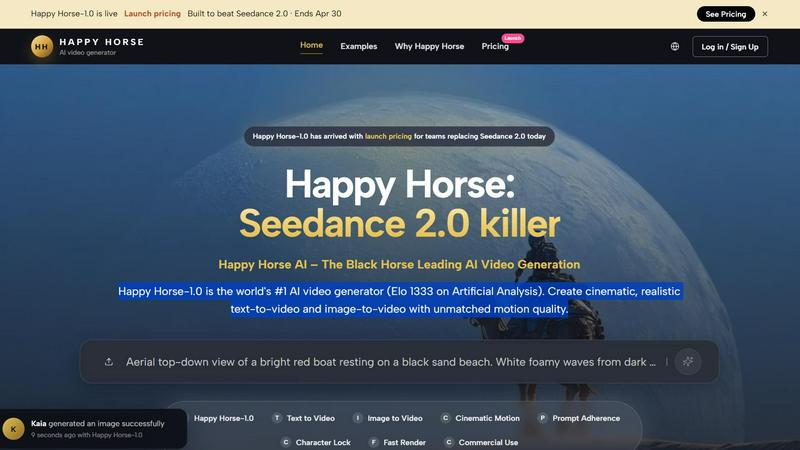Select the Happy Horse-1.0 tag
Viewport: 800px width, 450px height.
223,418
